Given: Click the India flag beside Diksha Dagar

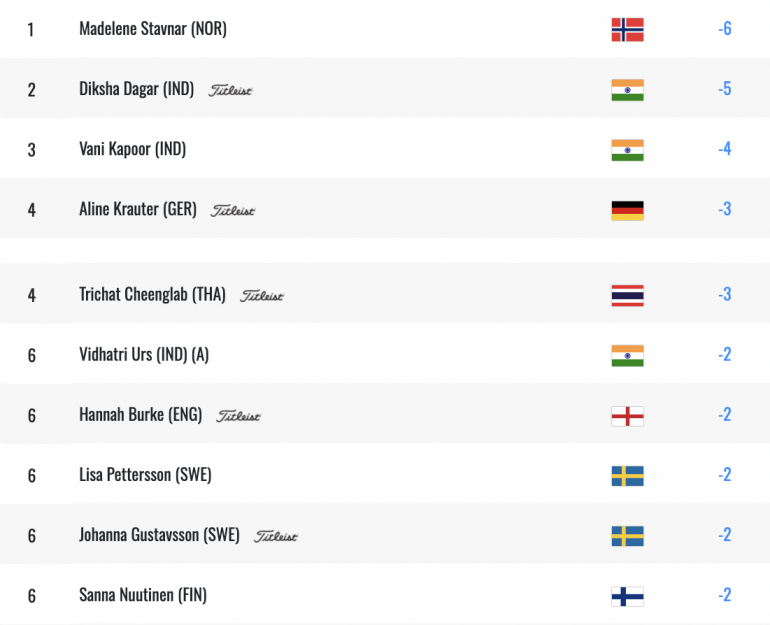Looking at the screenshot, I should click(627, 90).
